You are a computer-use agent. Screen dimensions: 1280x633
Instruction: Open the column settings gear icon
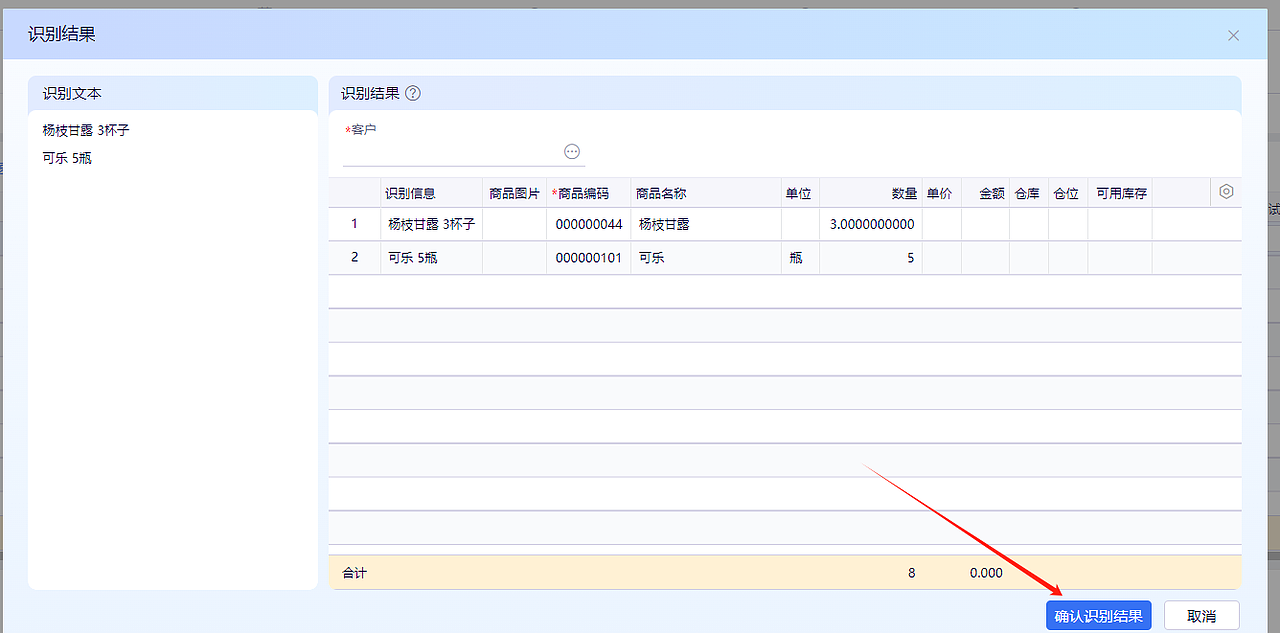tap(1226, 191)
